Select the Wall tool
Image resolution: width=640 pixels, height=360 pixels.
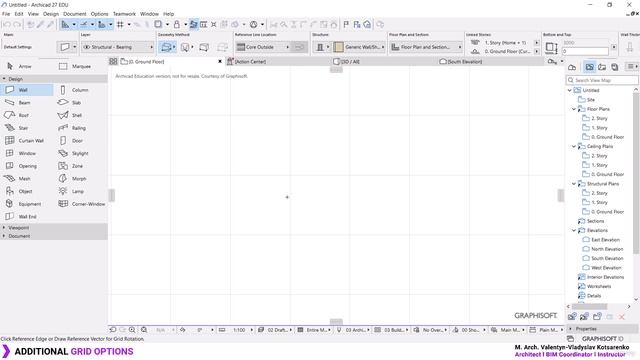[27, 90]
